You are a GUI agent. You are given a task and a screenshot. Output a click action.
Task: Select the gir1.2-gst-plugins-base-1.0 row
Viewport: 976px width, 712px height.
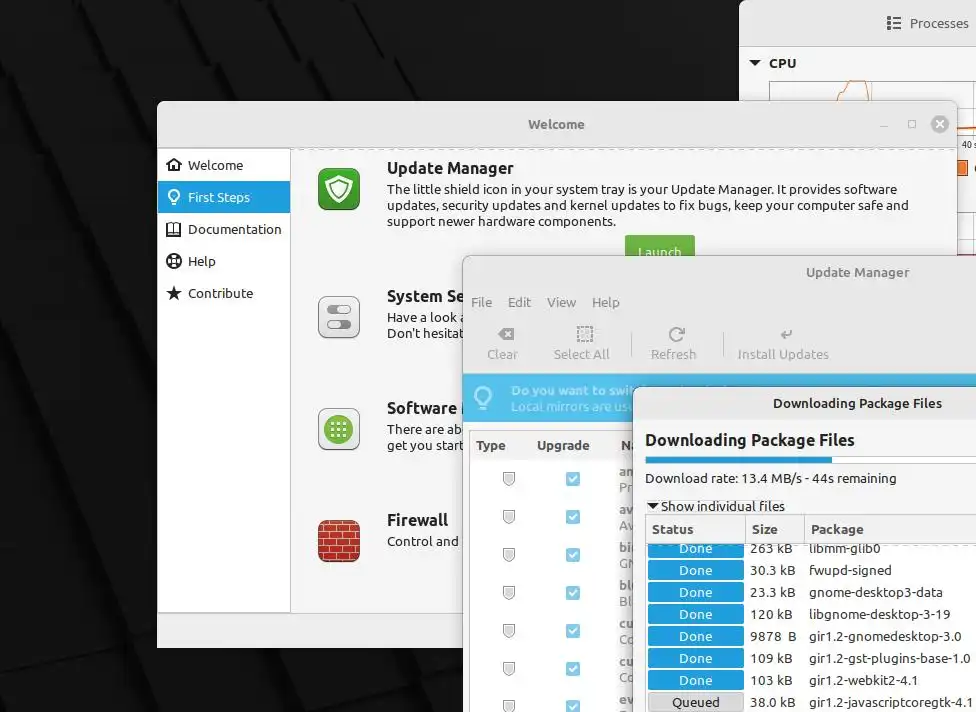pos(812,658)
